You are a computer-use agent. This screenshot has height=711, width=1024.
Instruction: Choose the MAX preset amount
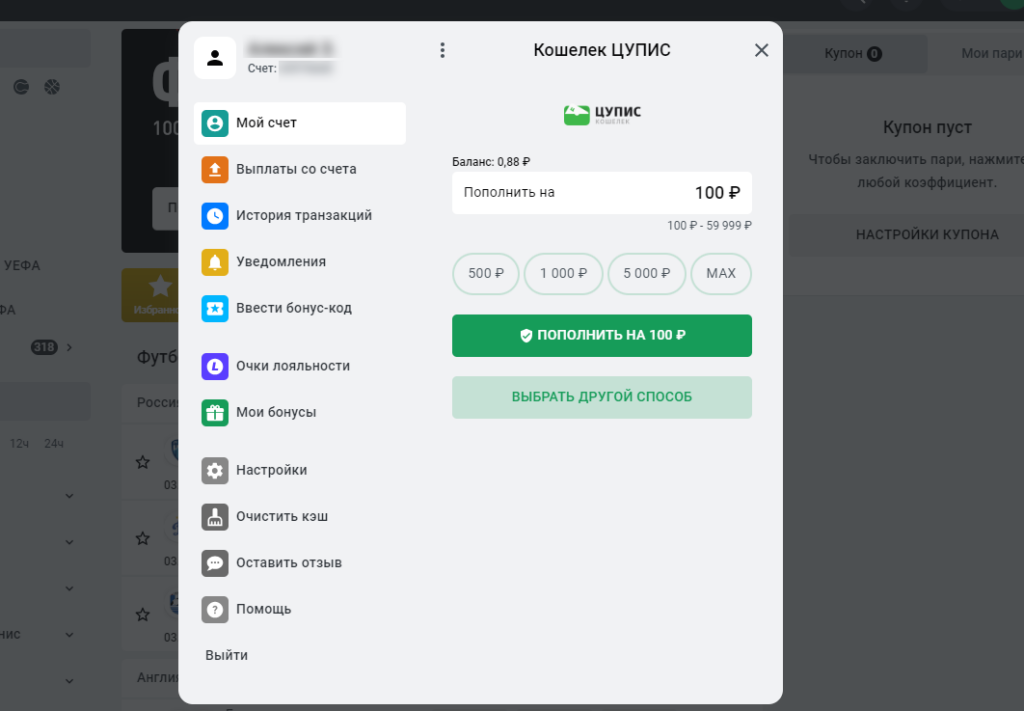point(721,274)
